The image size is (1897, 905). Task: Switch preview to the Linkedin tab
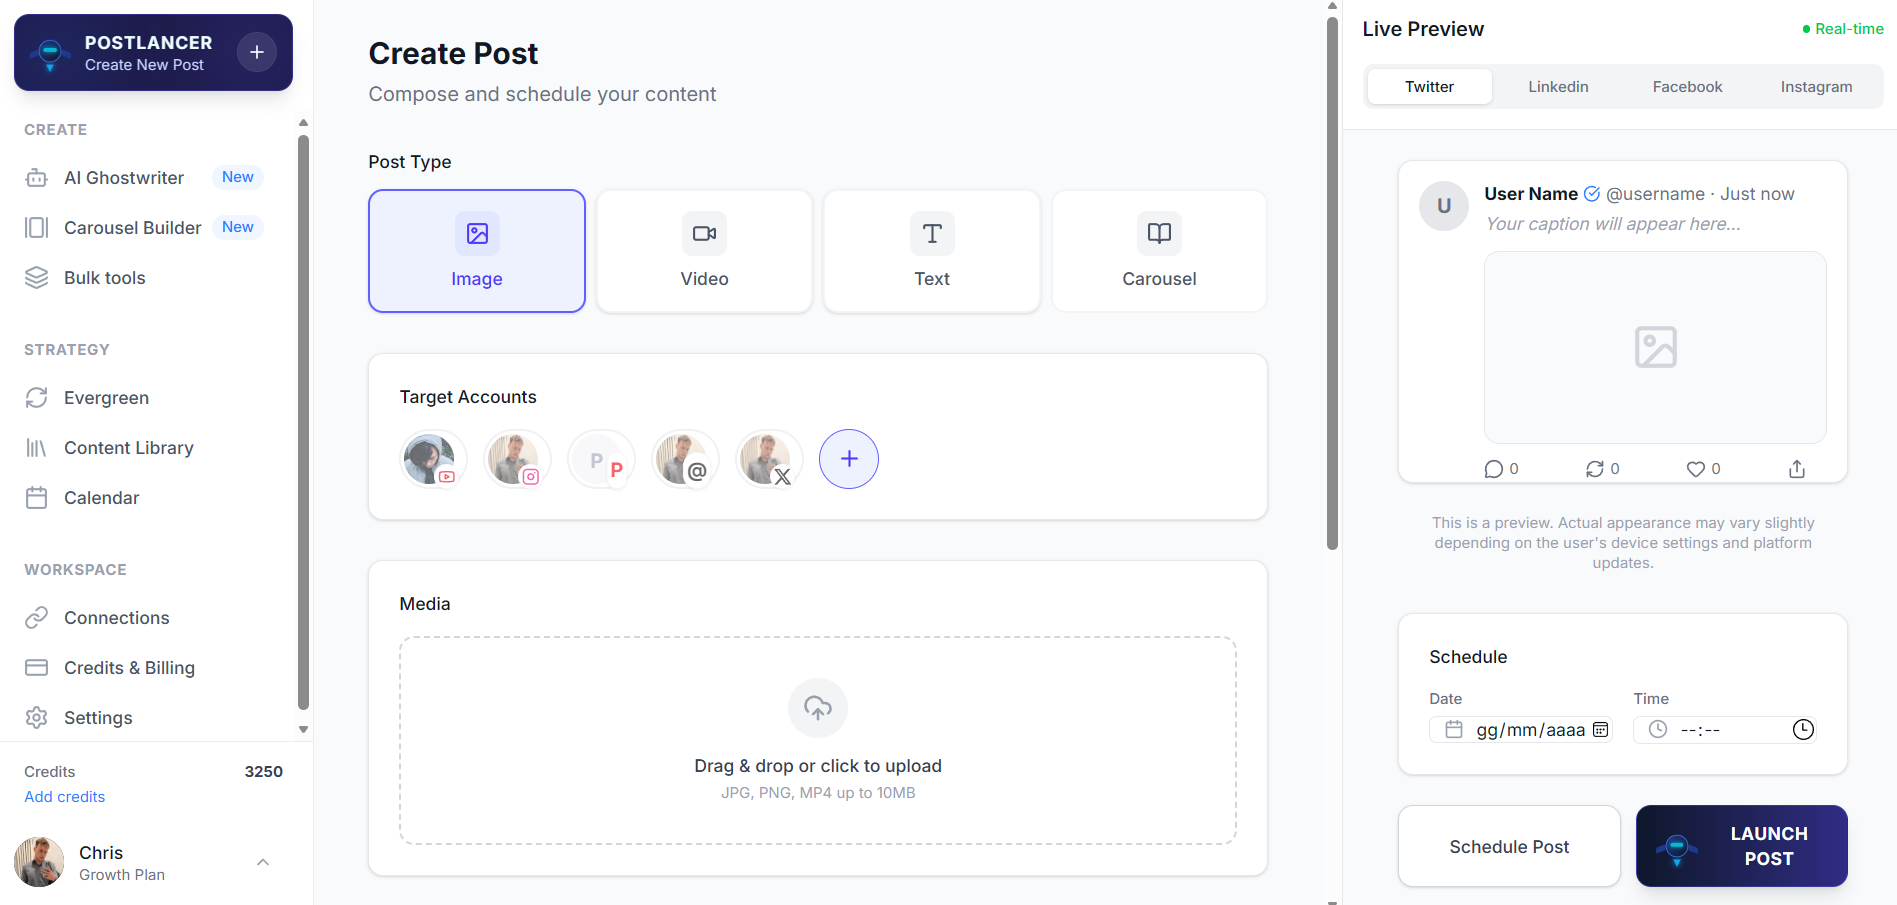click(x=1557, y=86)
